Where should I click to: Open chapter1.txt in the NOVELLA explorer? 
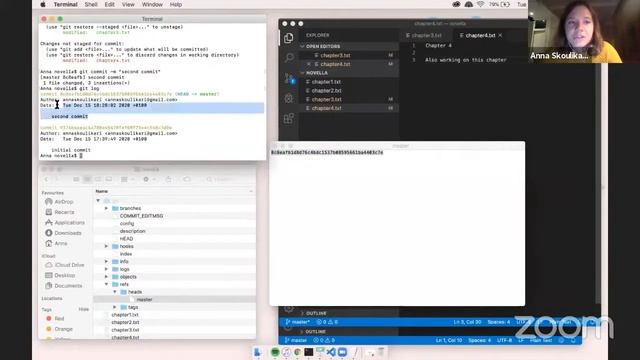pyautogui.click(x=326, y=82)
